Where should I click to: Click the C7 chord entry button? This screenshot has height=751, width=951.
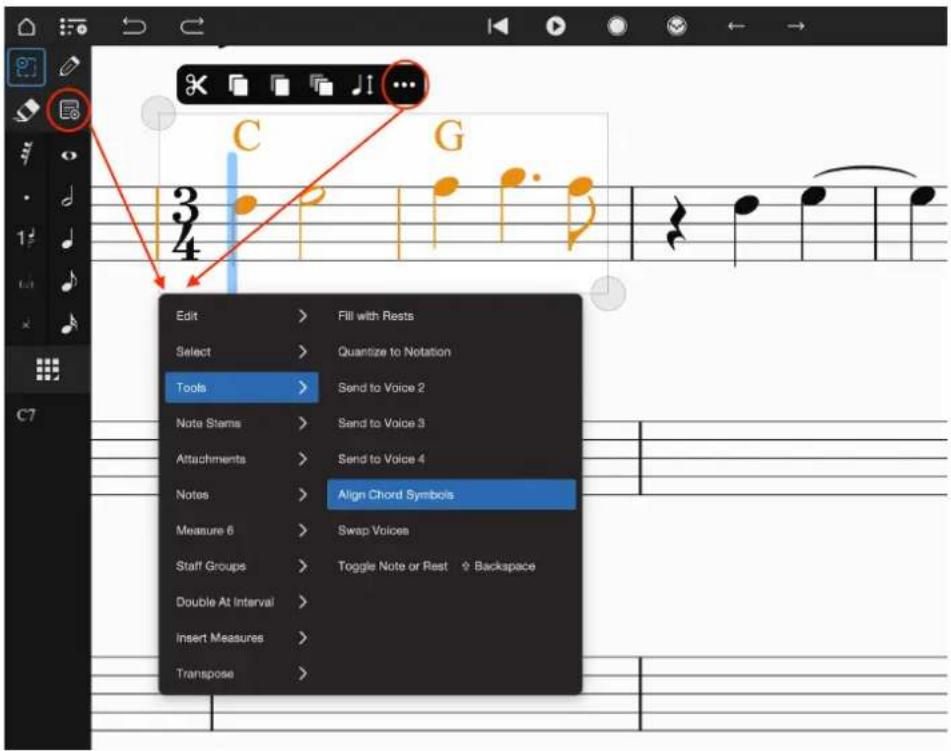pyautogui.click(x=26, y=416)
